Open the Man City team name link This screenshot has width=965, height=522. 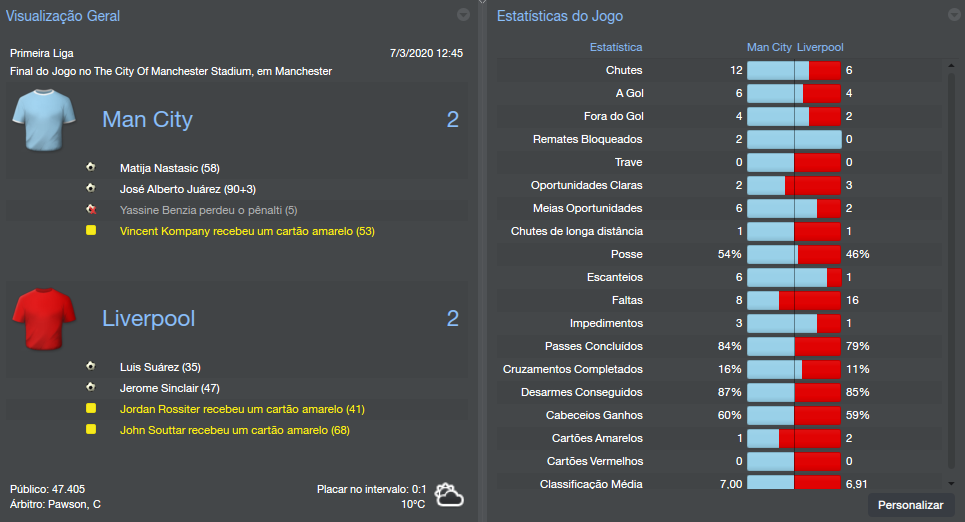click(147, 120)
